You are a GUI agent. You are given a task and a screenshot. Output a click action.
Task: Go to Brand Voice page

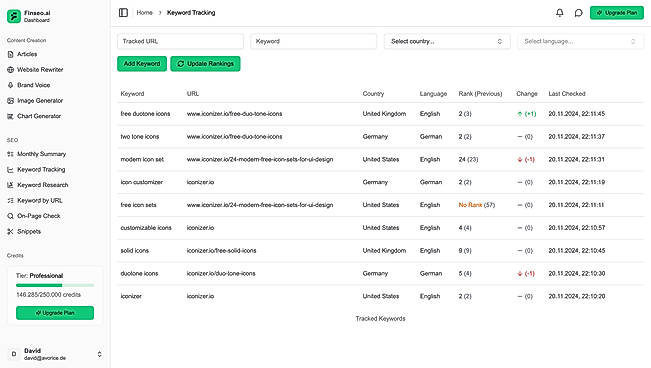coord(33,85)
